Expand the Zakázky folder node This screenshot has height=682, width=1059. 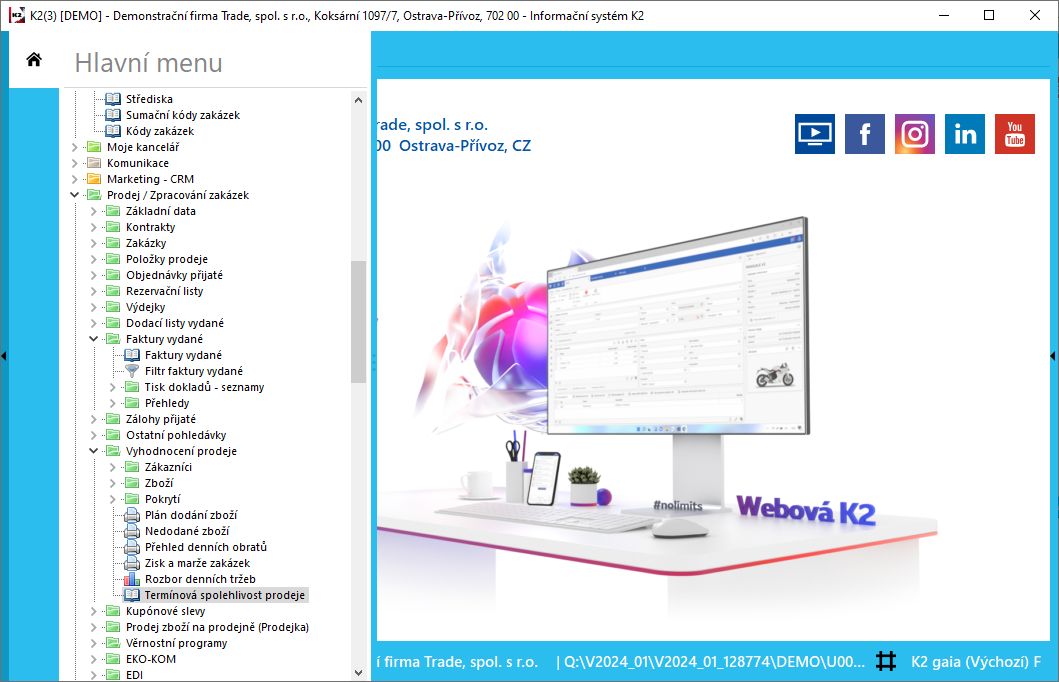coord(93,243)
